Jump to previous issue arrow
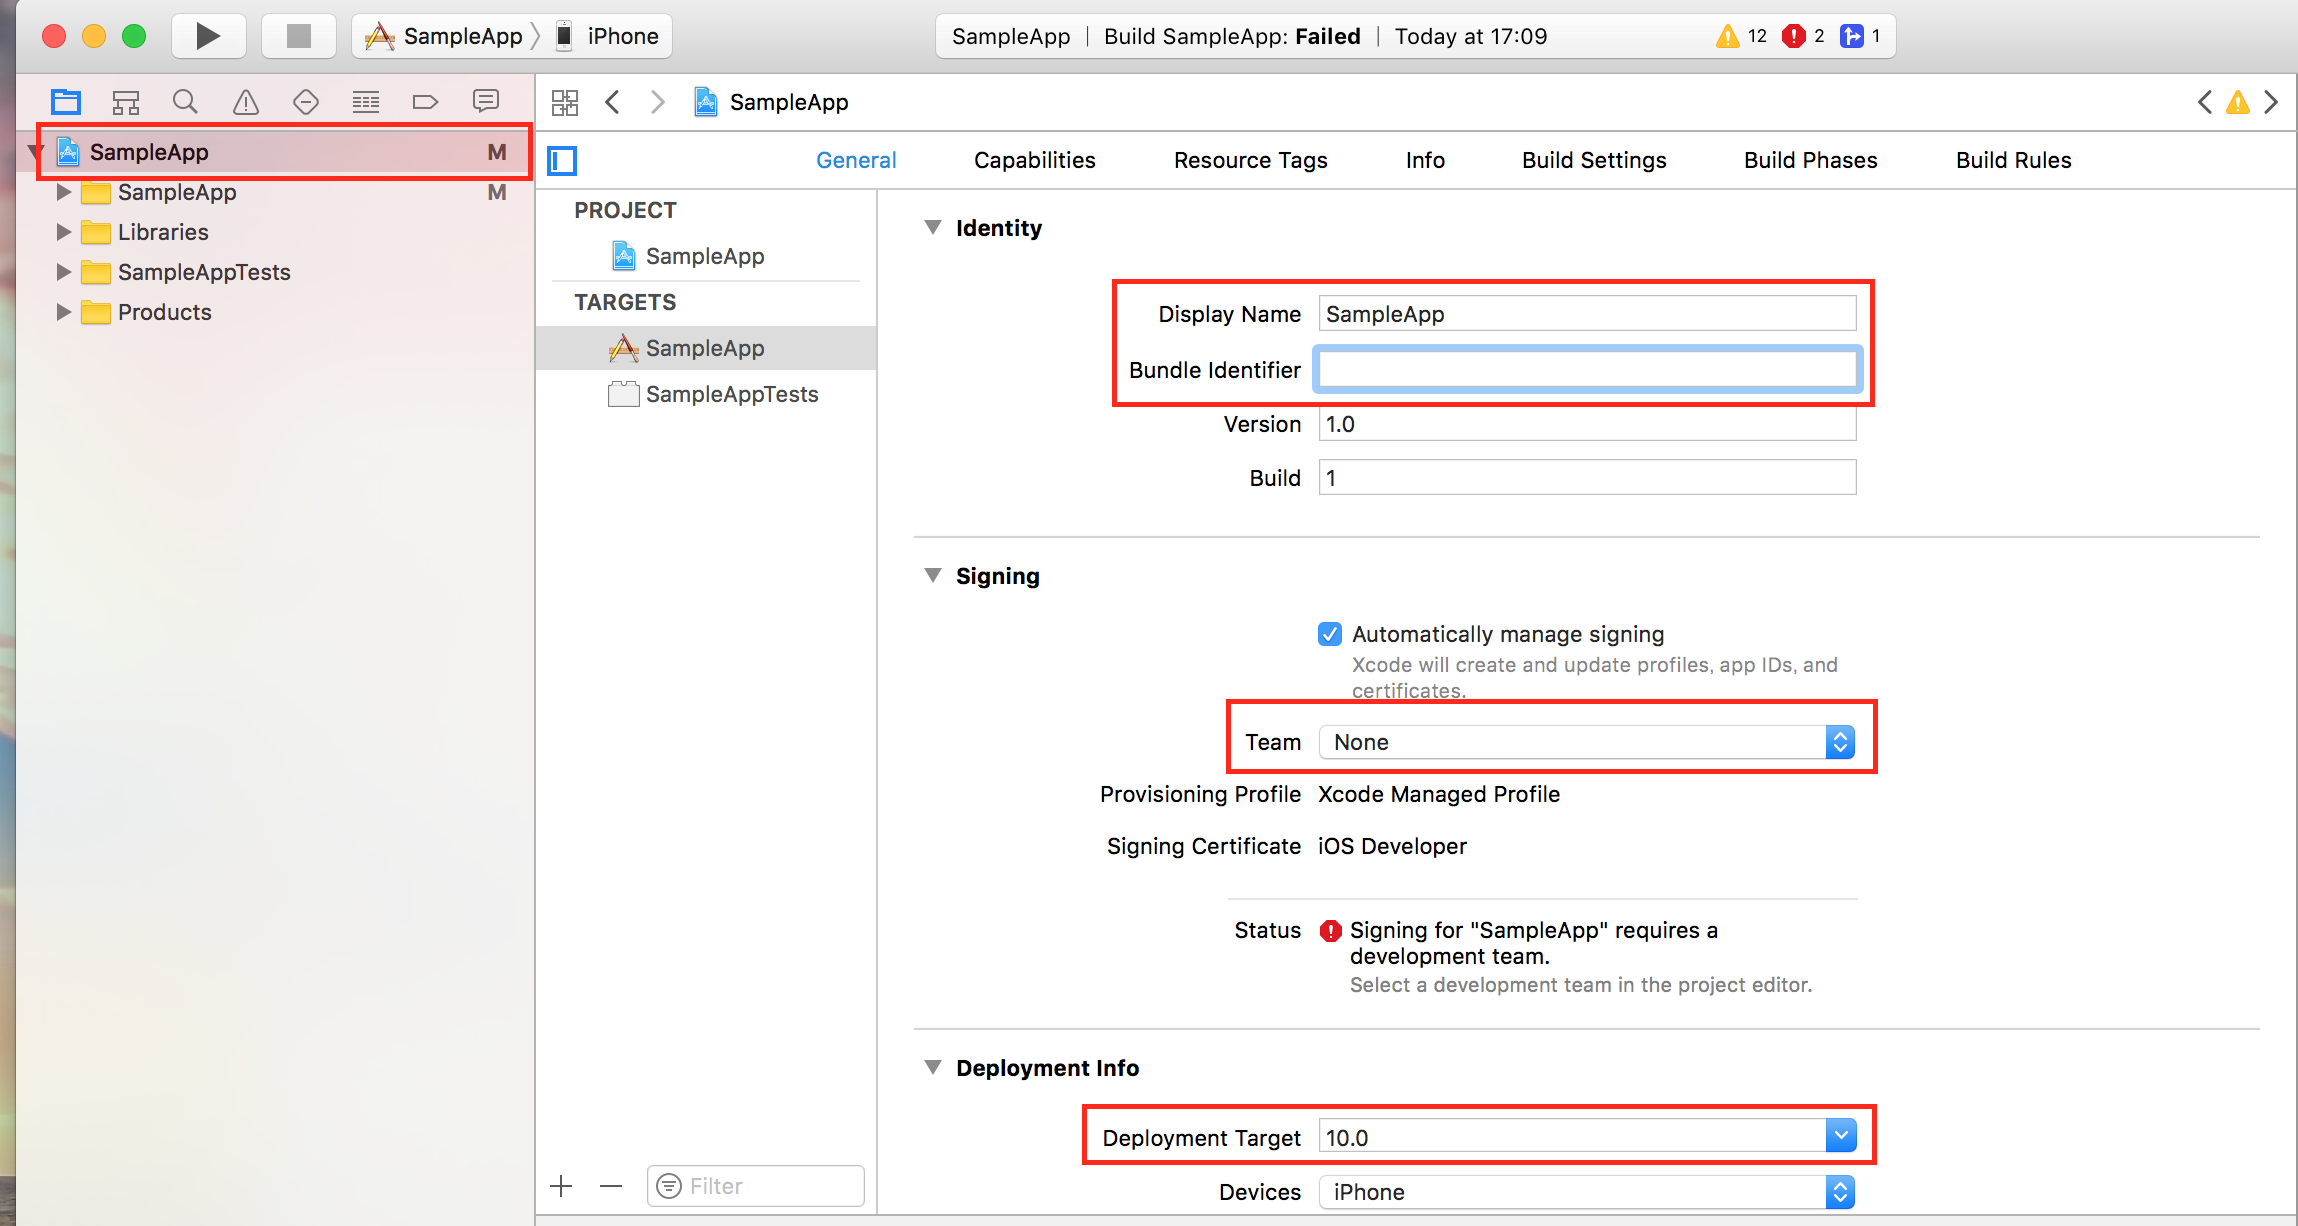 tap(2204, 102)
